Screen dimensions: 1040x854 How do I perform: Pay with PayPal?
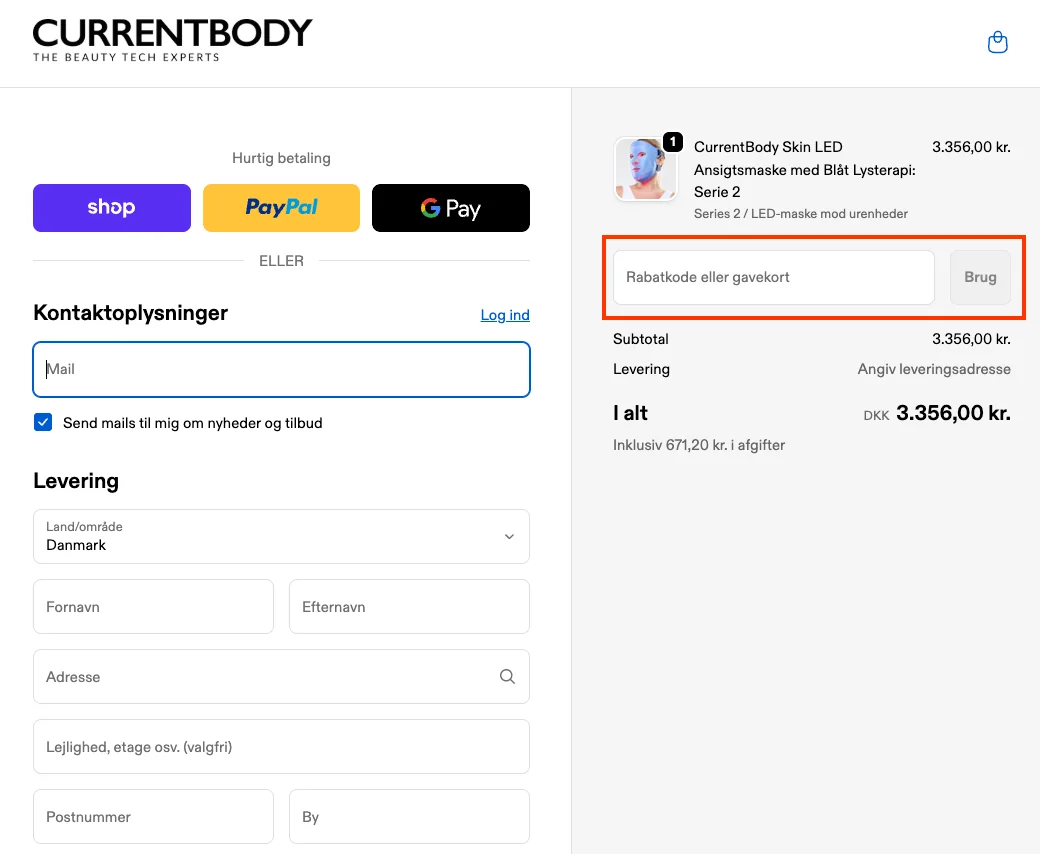pos(281,207)
